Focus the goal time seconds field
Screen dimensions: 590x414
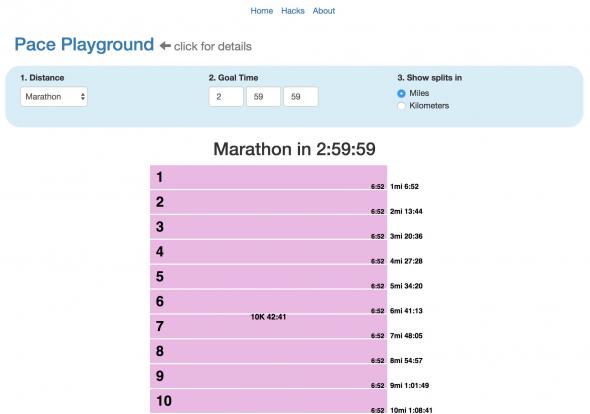point(301,97)
